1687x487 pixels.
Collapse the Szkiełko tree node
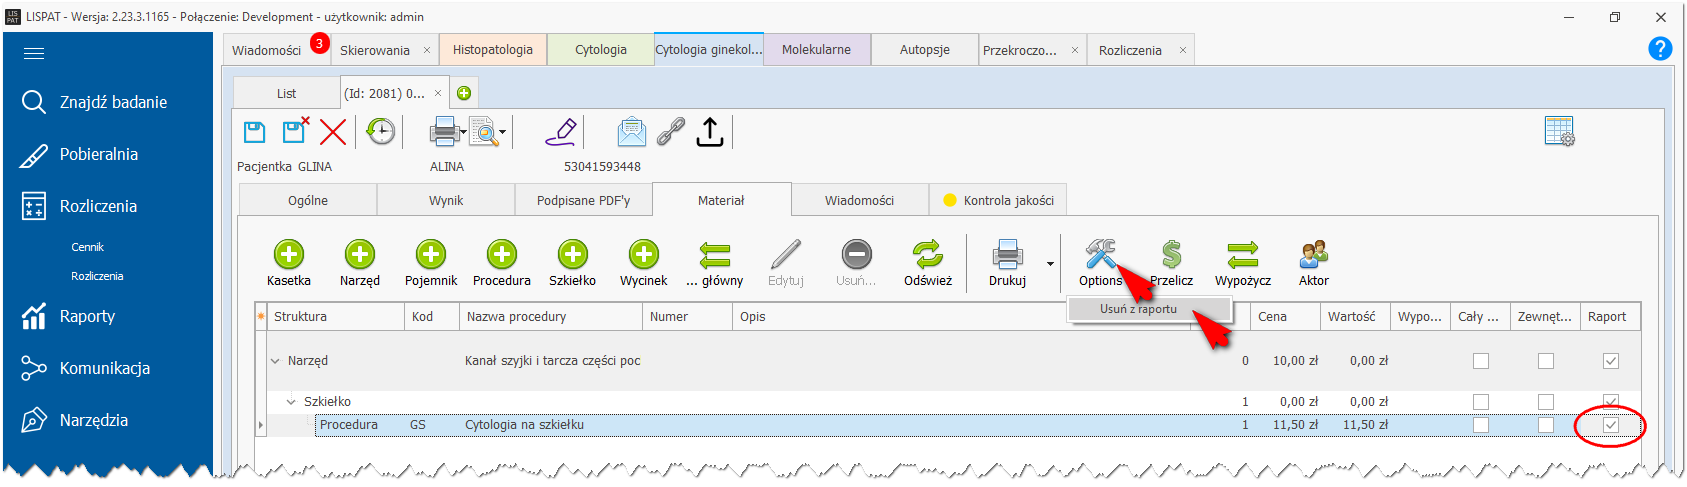[x=291, y=402]
